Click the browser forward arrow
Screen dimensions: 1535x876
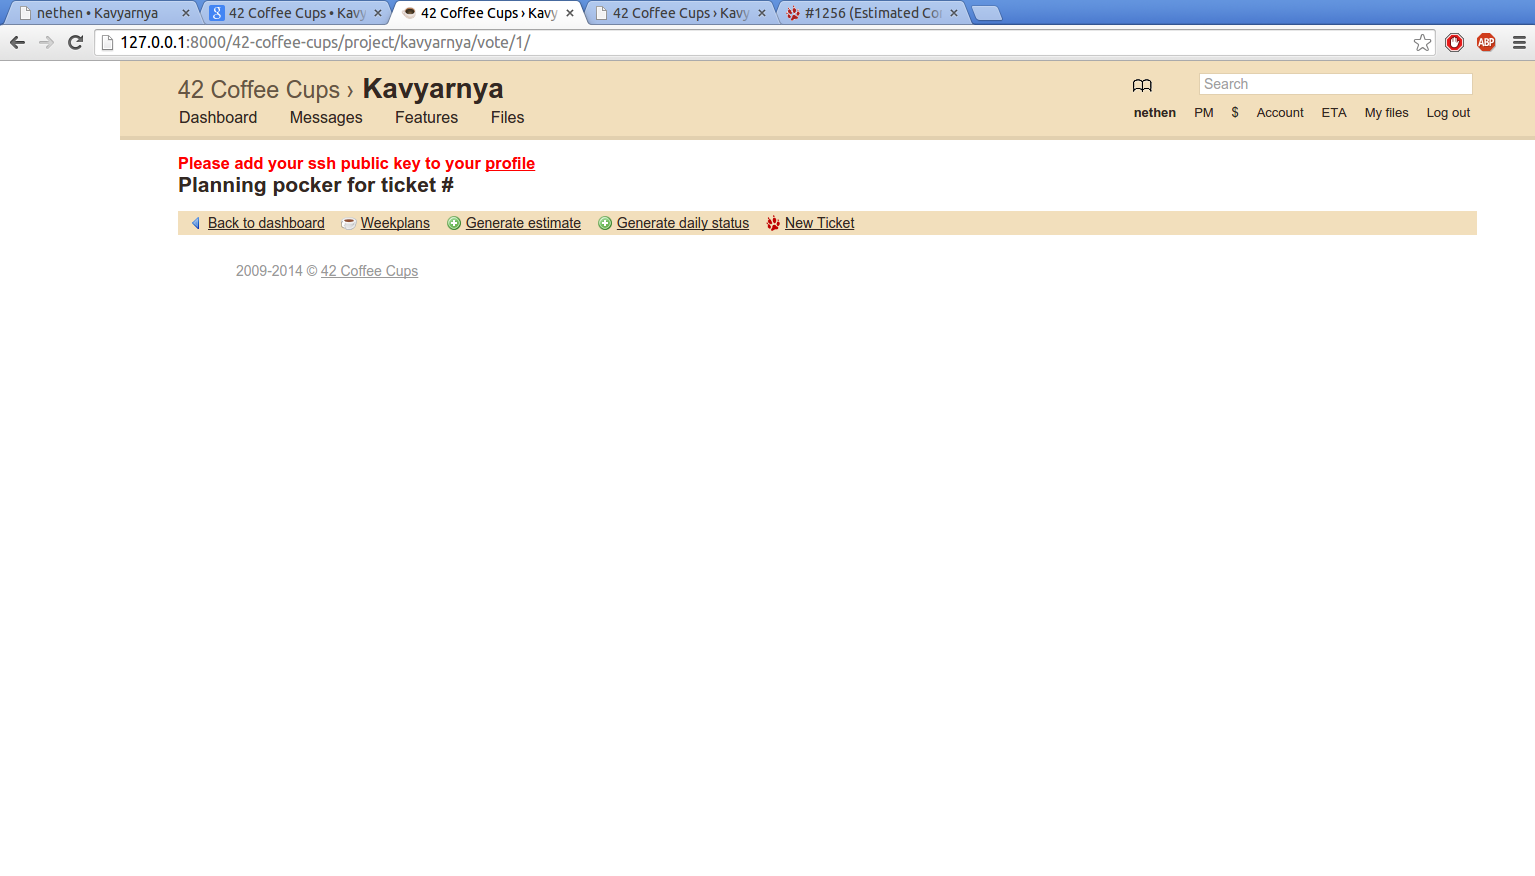46,42
